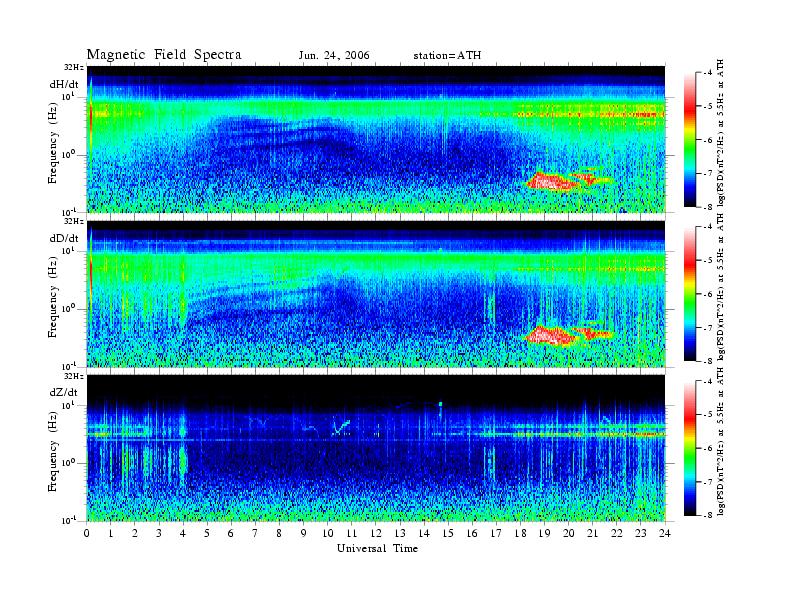Click the dH/dt panel color scale bar
The image size is (792, 612).
(690, 140)
